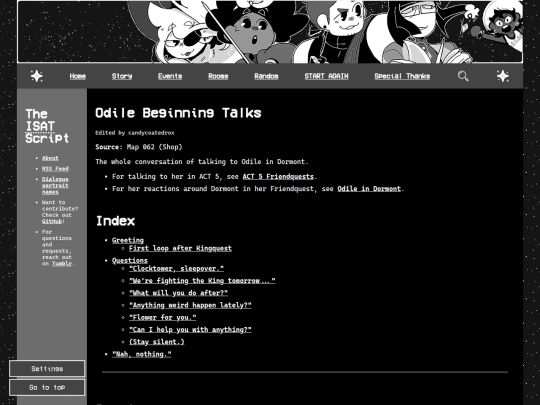
Task: Open Dialogue portrait names link
Action: [55, 185]
